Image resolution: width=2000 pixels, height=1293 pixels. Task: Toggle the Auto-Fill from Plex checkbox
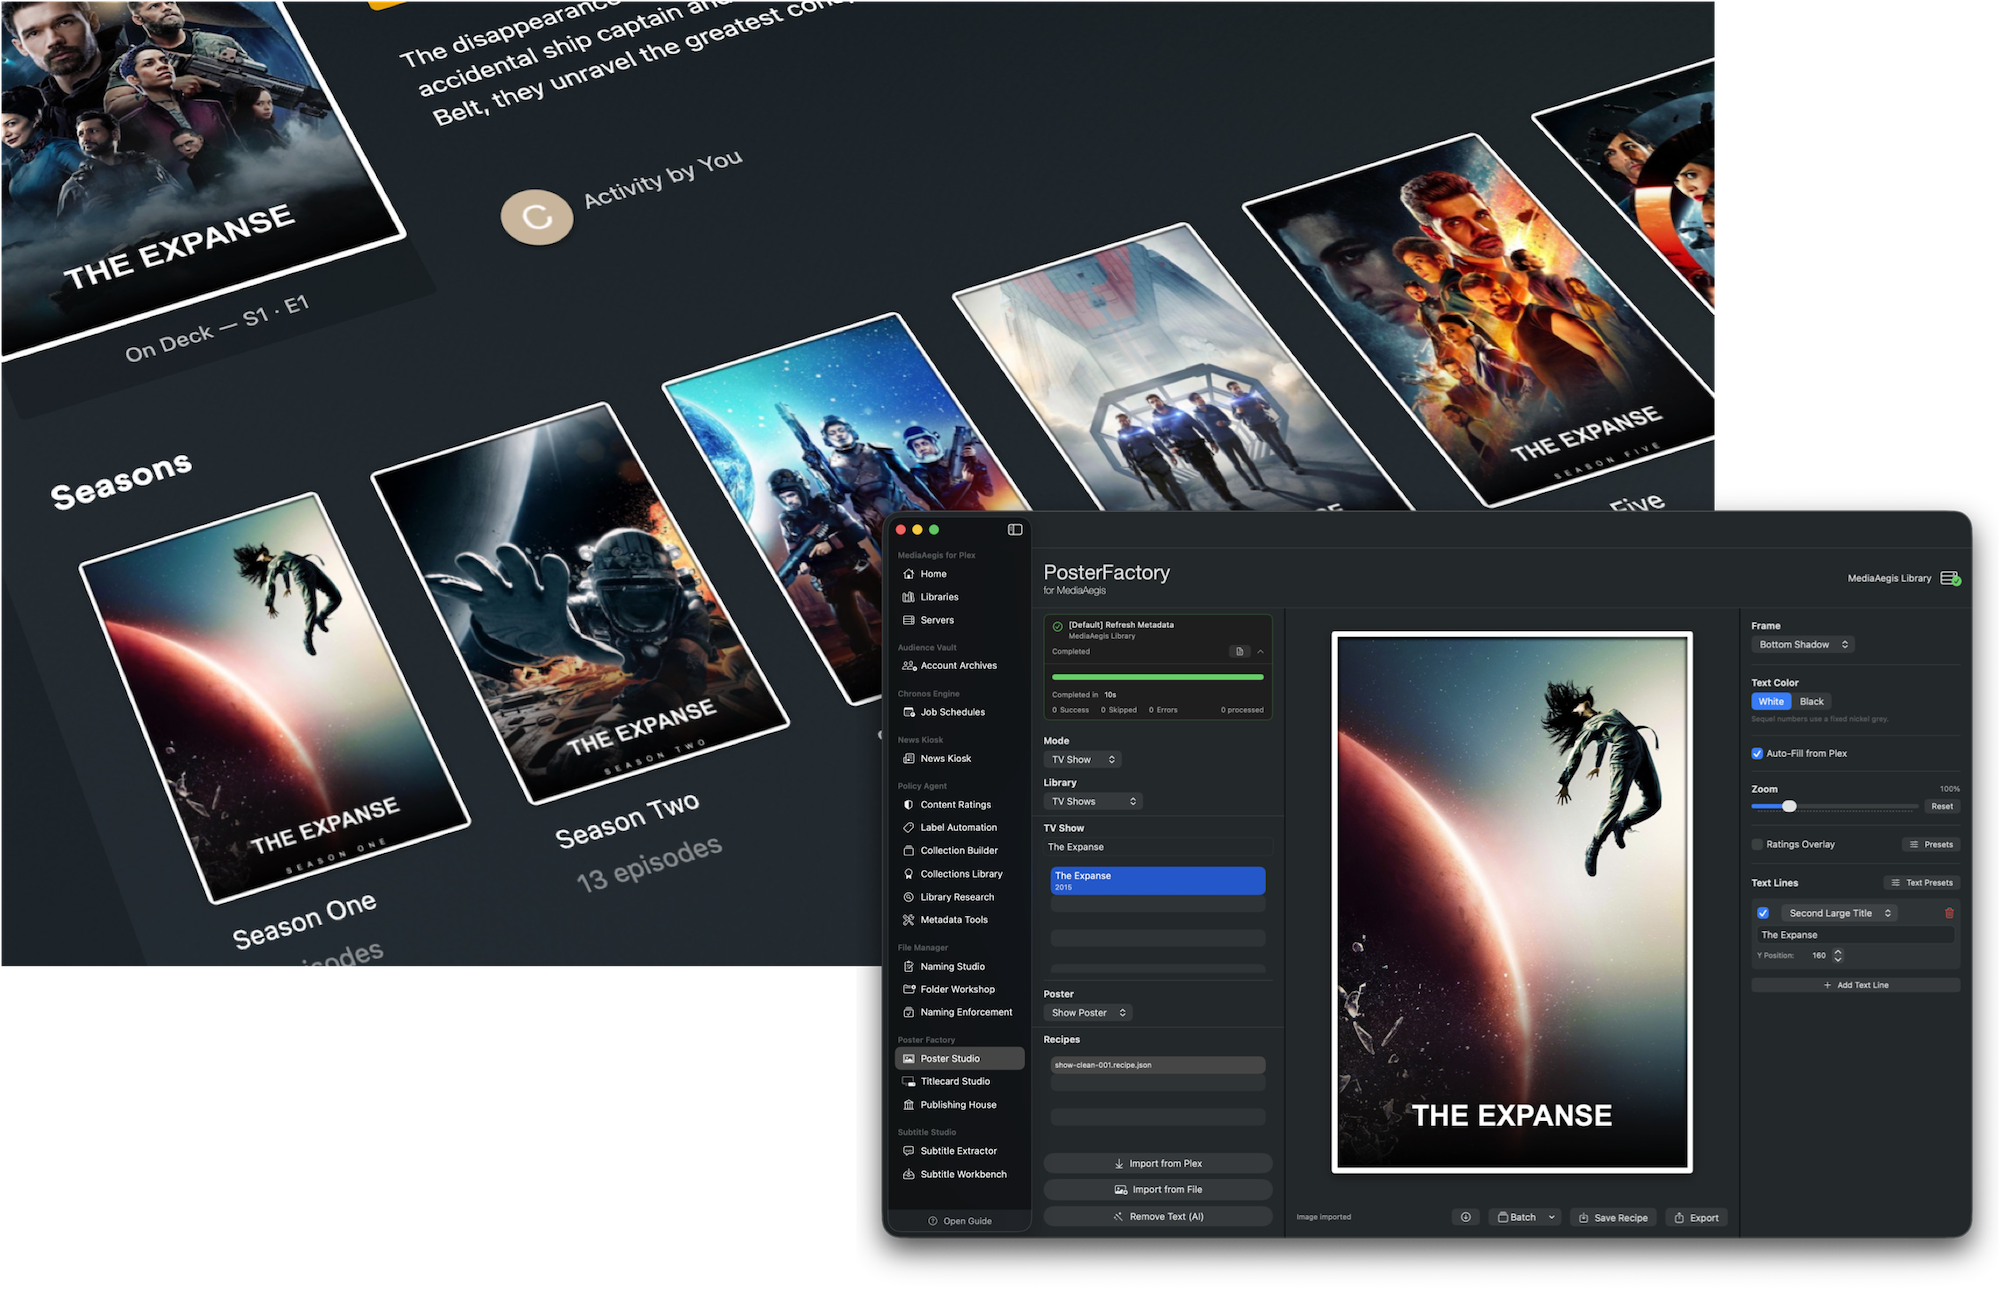coord(1757,754)
